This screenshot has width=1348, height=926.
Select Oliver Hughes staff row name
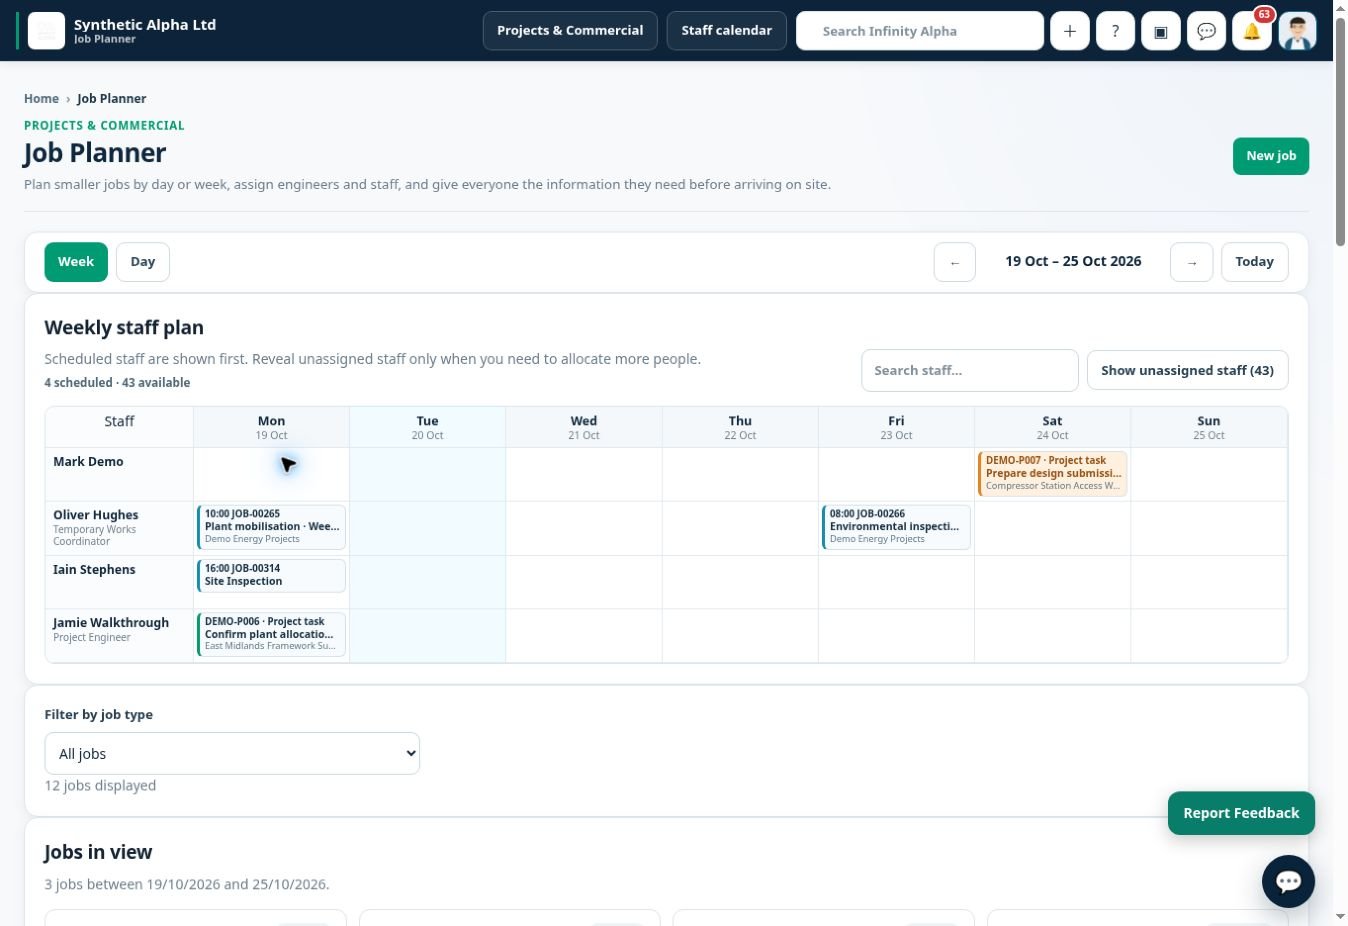[96, 515]
